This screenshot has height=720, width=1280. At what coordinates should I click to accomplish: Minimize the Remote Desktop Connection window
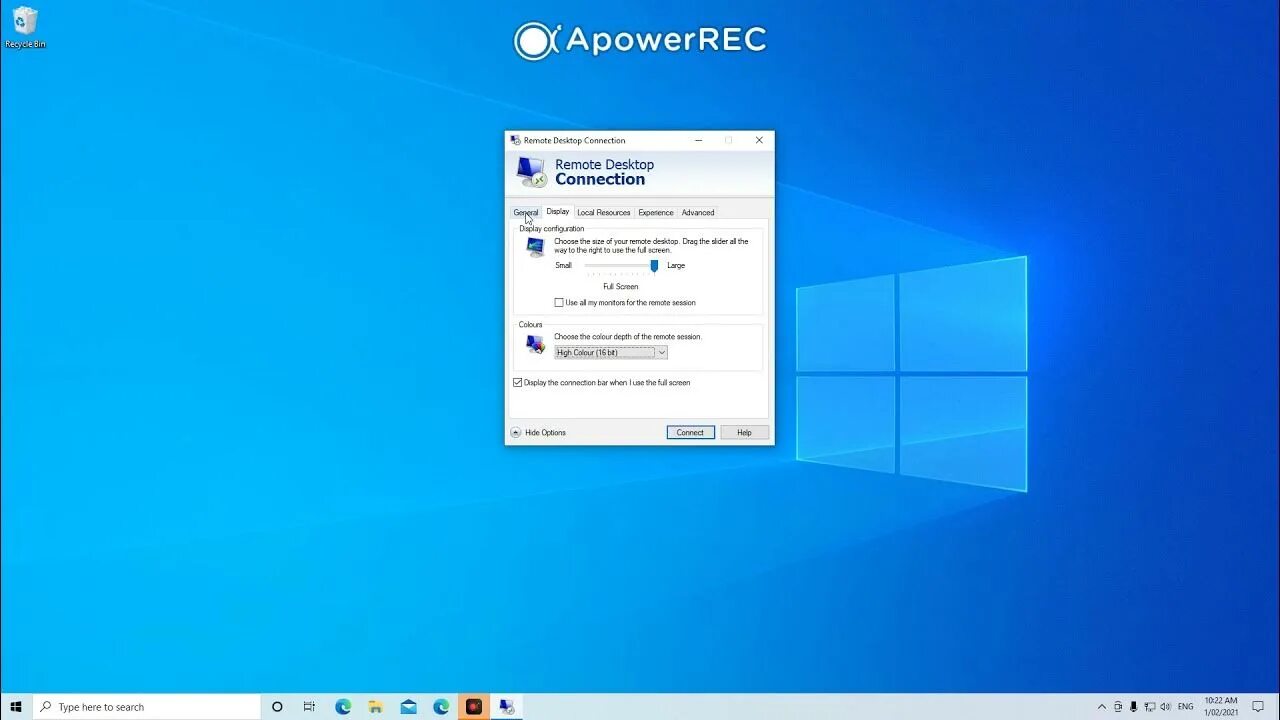pos(698,140)
